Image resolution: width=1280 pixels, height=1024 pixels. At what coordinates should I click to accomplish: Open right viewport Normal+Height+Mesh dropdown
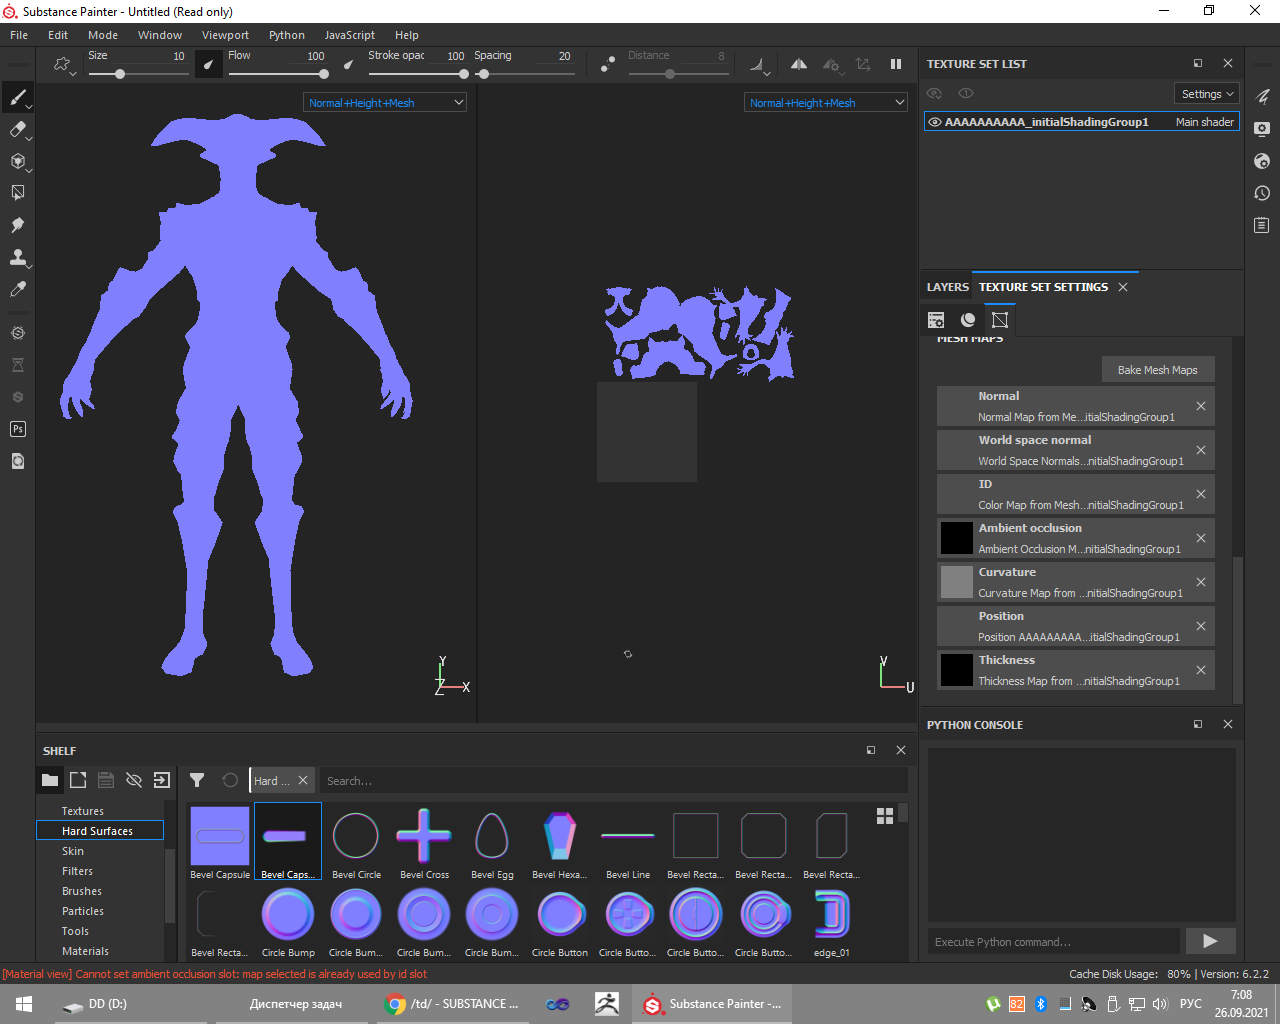[x=826, y=103]
